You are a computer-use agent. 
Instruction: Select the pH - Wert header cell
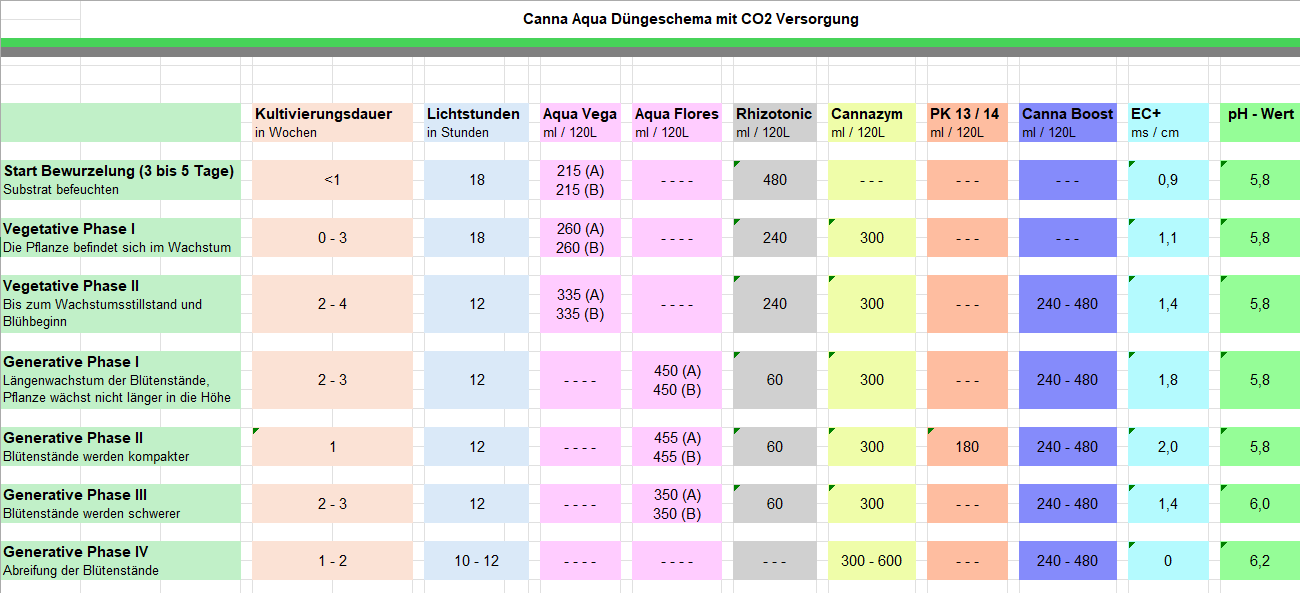(x=1260, y=122)
